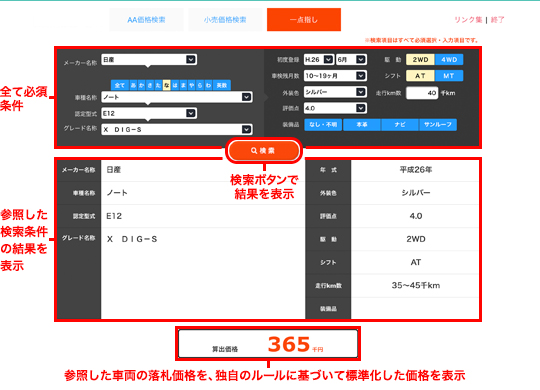
Task: Click the AT シフト result value
Action: pyautogui.click(x=416, y=262)
